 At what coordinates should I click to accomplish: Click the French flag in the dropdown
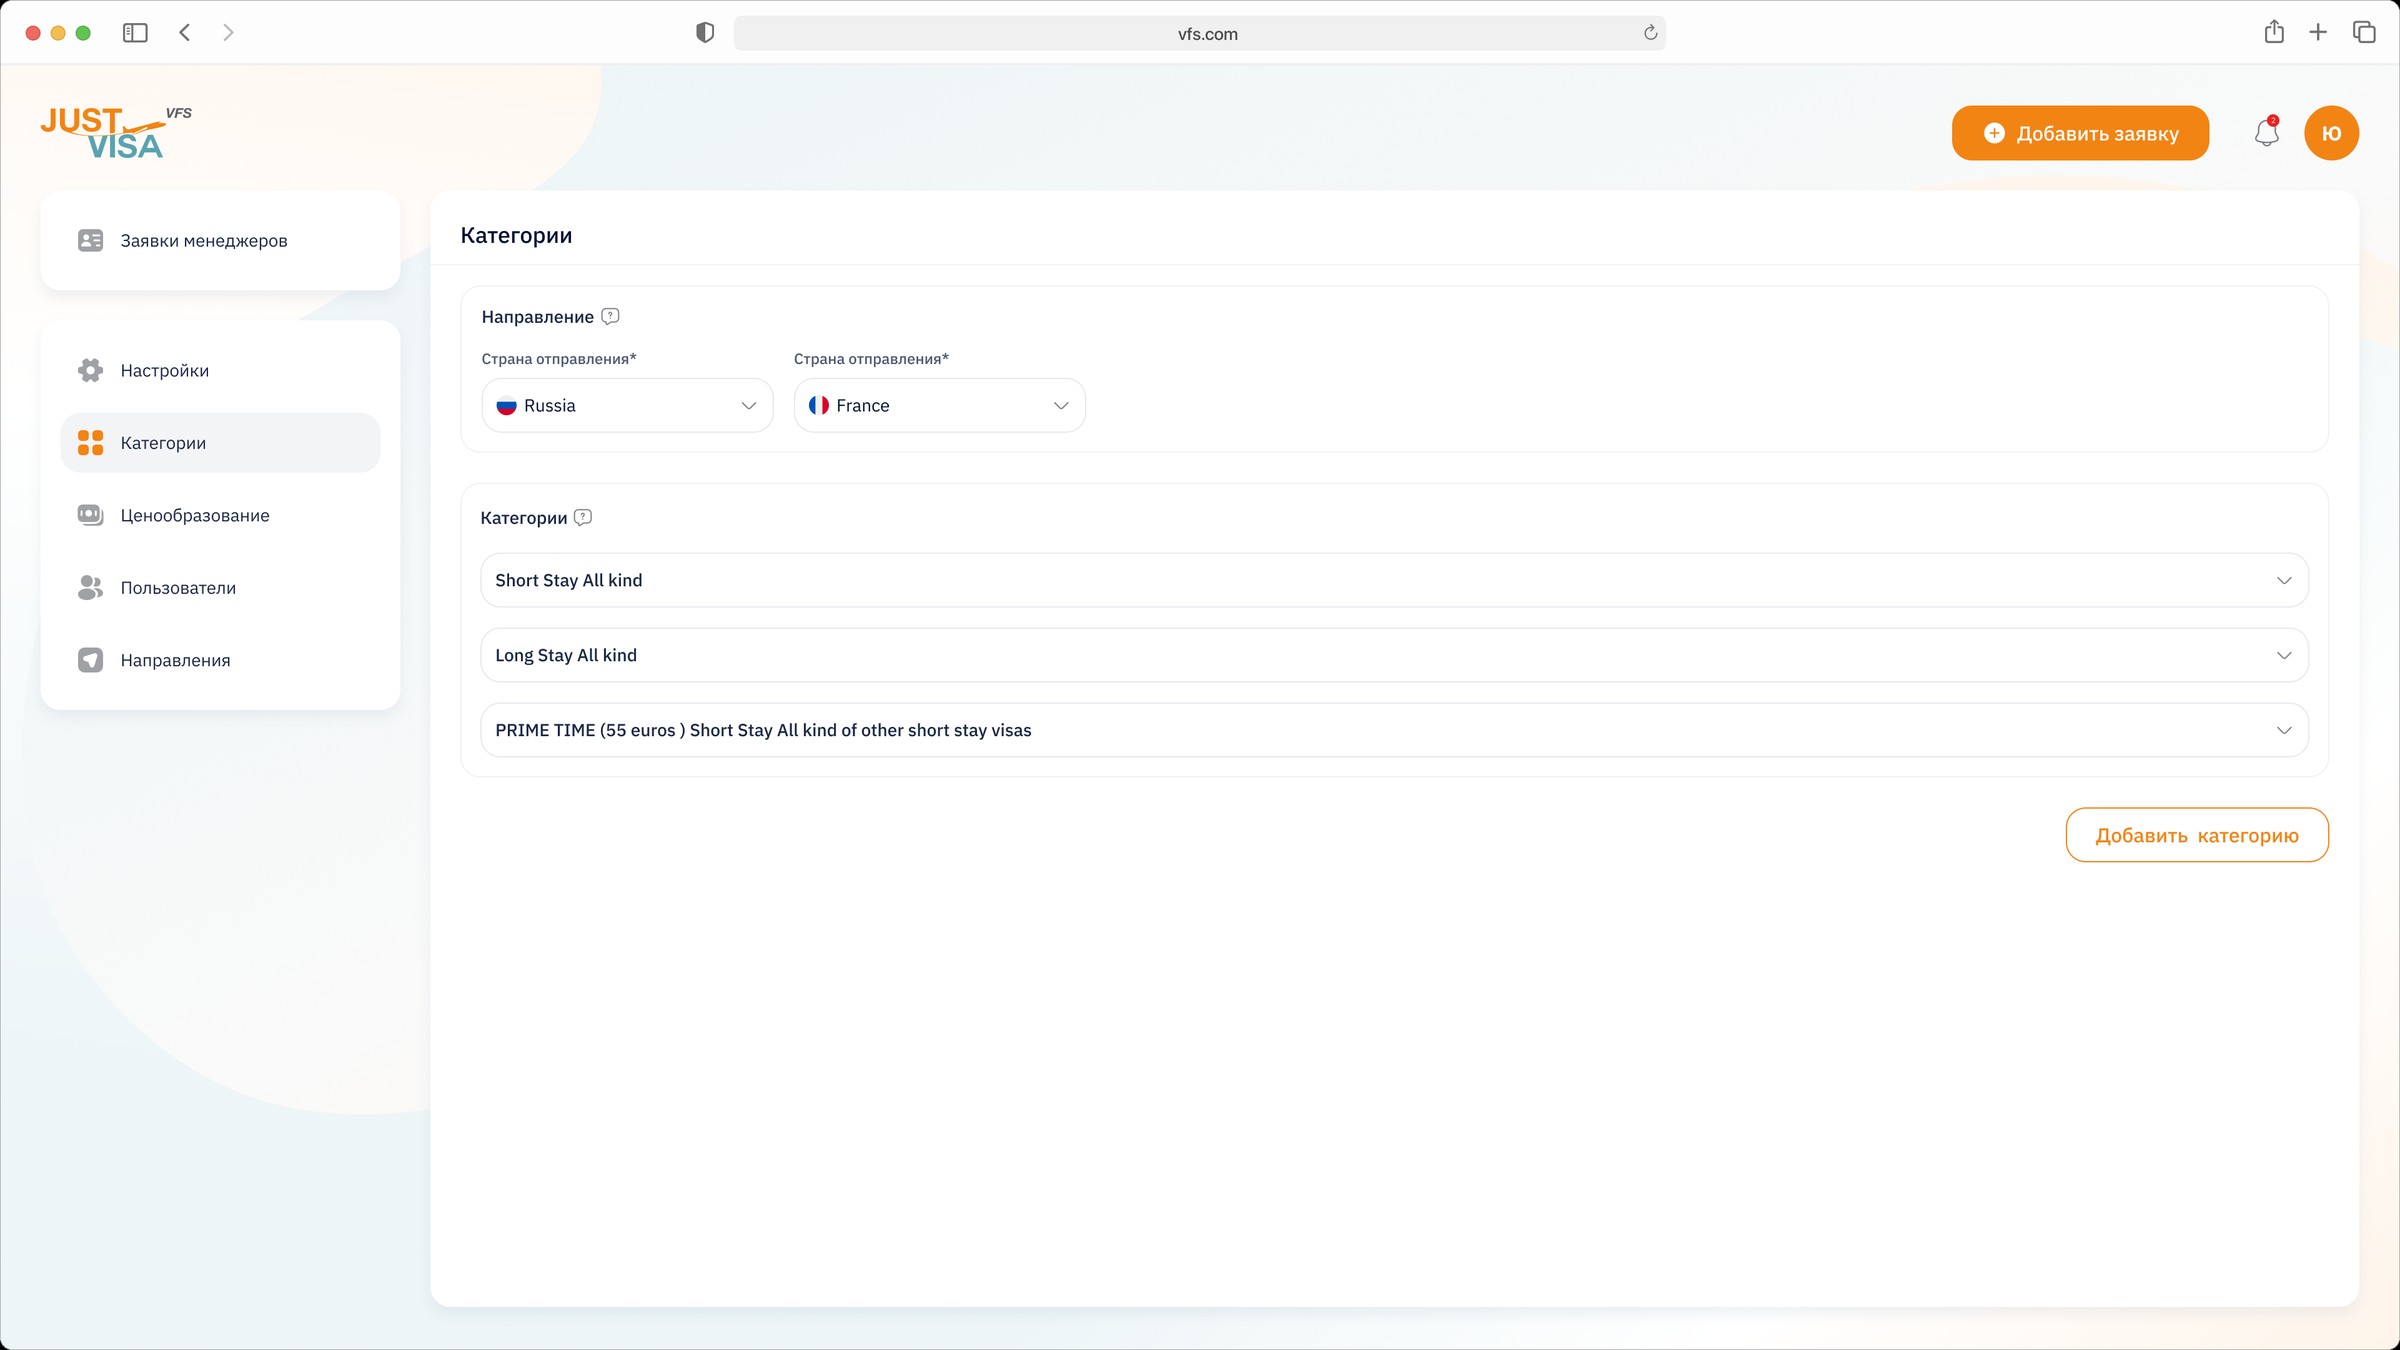point(819,406)
